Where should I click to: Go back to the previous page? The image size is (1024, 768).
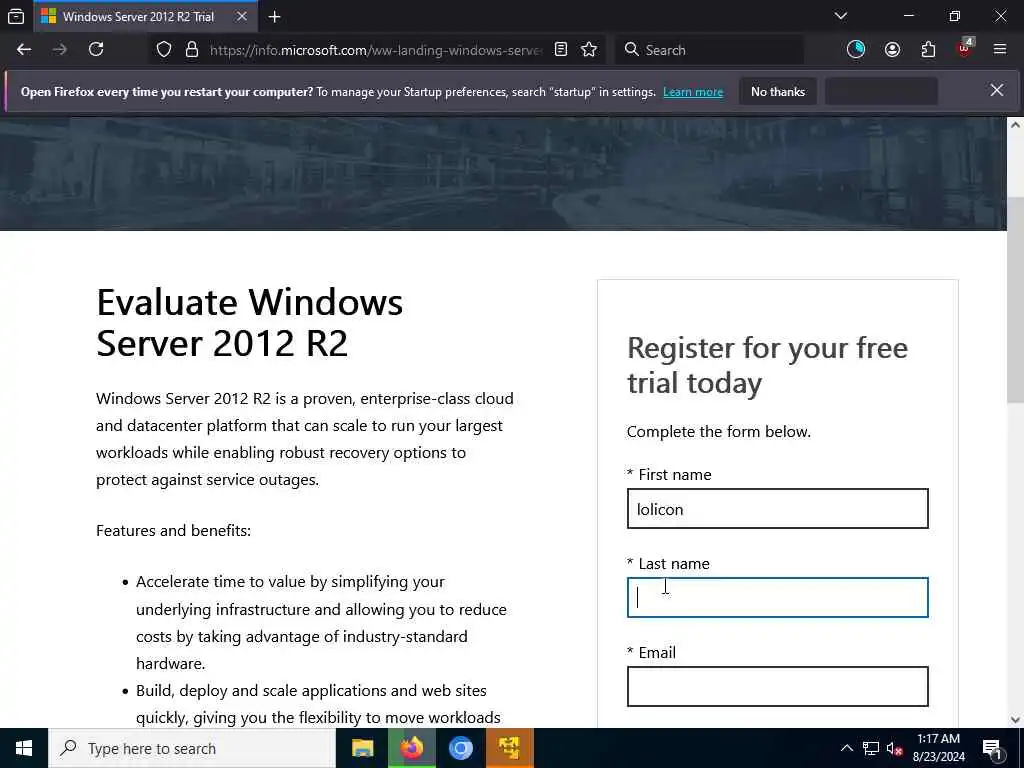(24, 50)
